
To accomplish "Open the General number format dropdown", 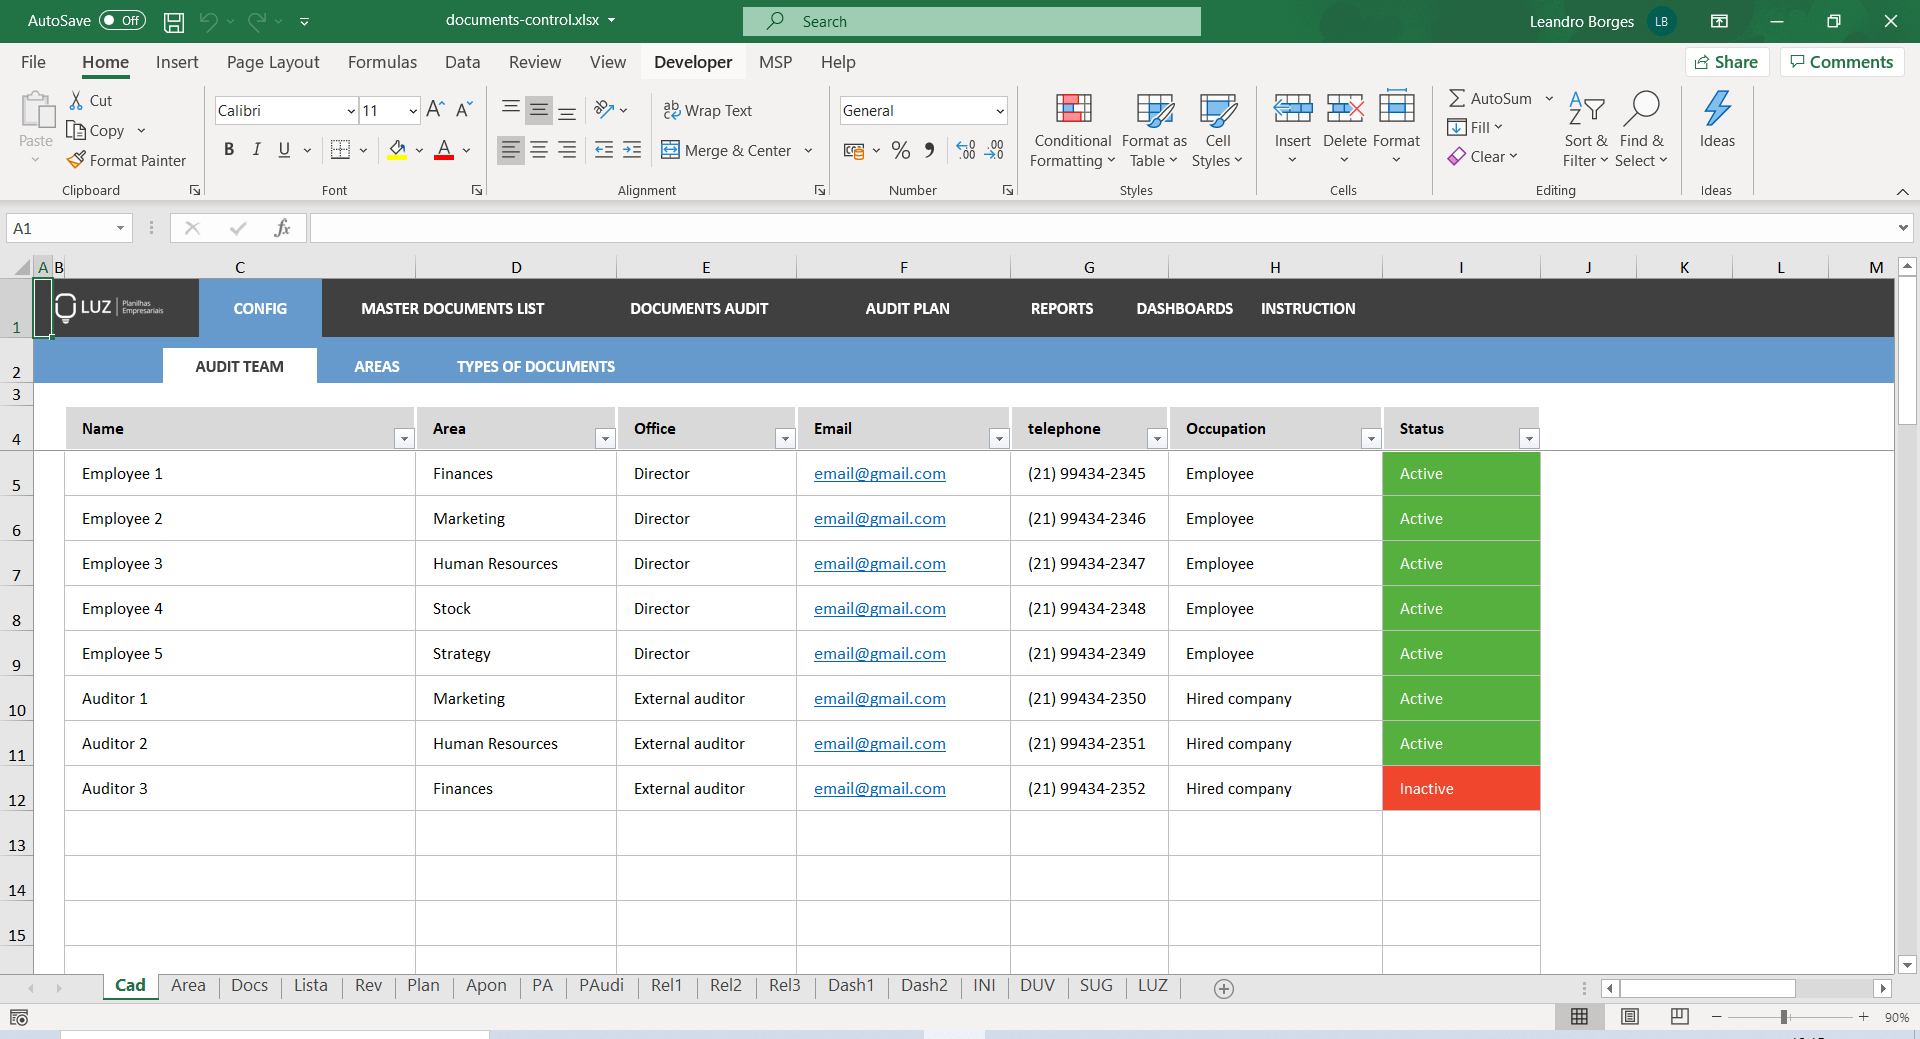I will 999,110.
